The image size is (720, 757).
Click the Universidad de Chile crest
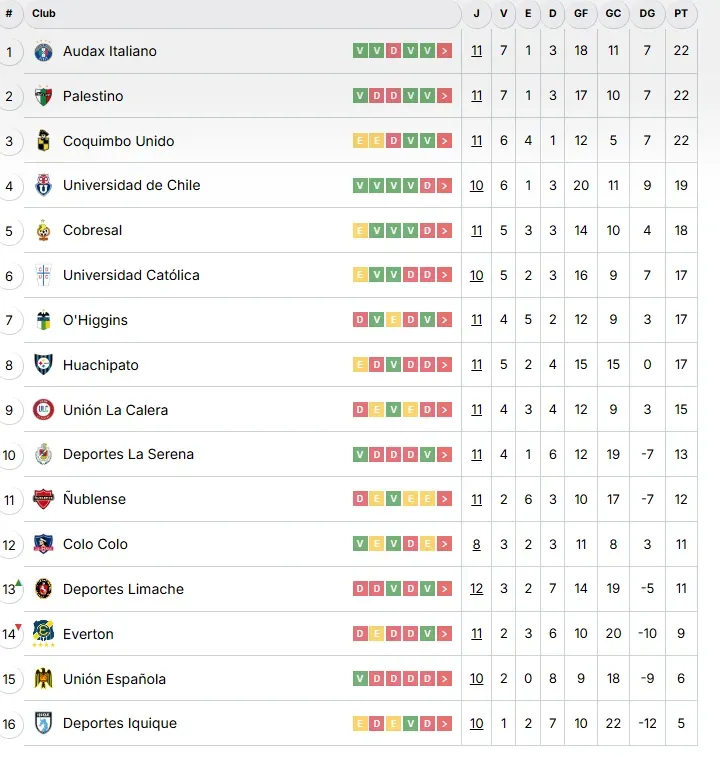click(42, 185)
